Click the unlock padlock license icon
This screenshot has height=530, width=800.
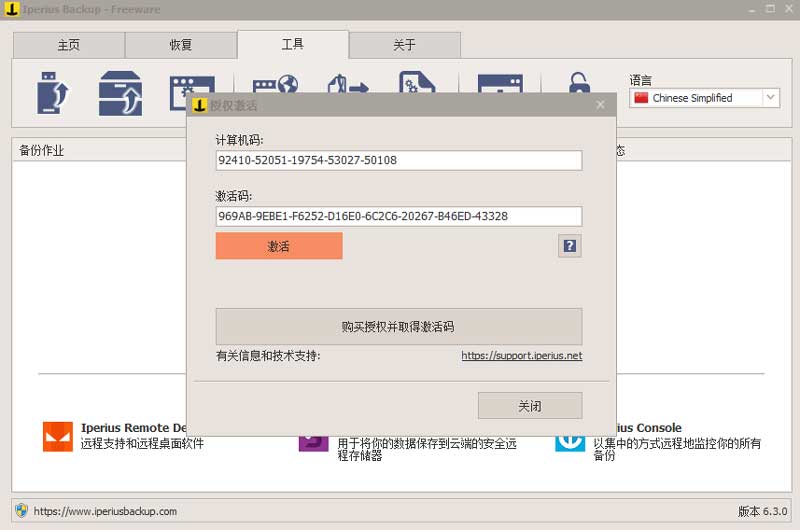(580, 83)
